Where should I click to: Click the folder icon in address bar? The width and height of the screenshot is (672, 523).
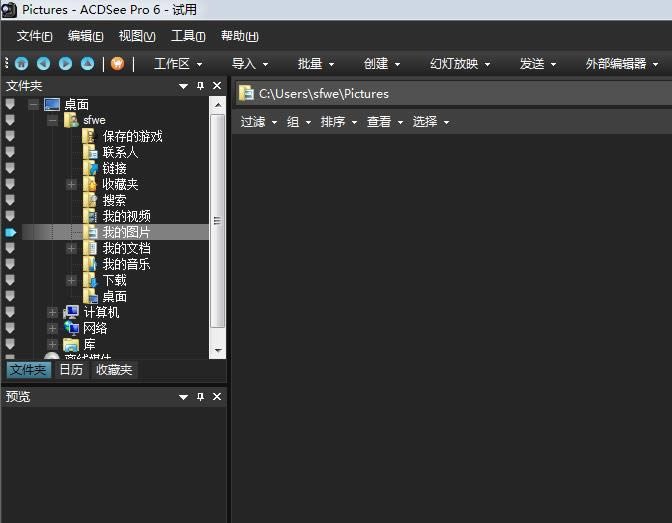[246, 93]
